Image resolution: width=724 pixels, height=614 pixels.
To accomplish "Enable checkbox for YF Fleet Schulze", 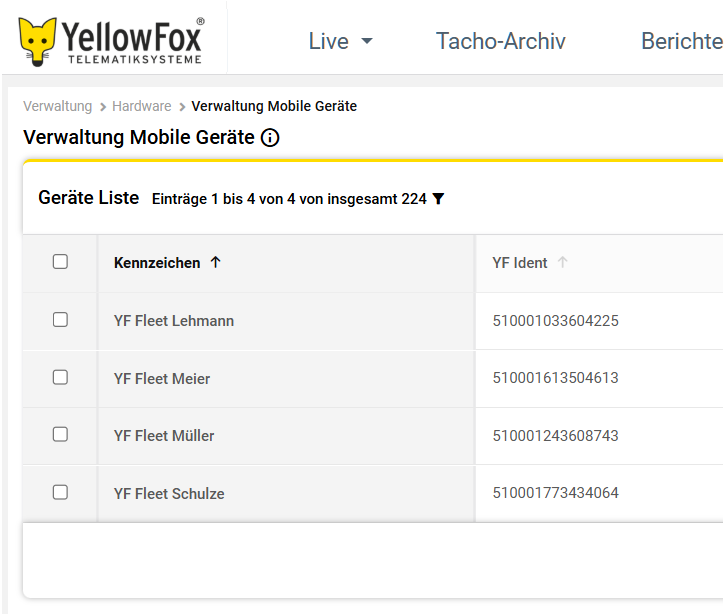I will (x=60, y=493).
